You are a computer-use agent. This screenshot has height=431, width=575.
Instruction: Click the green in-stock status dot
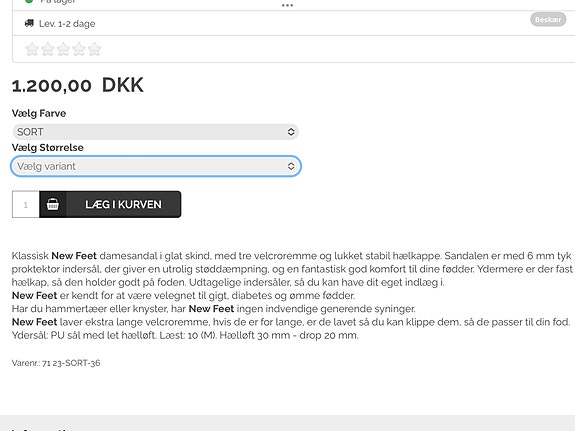point(29,1)
